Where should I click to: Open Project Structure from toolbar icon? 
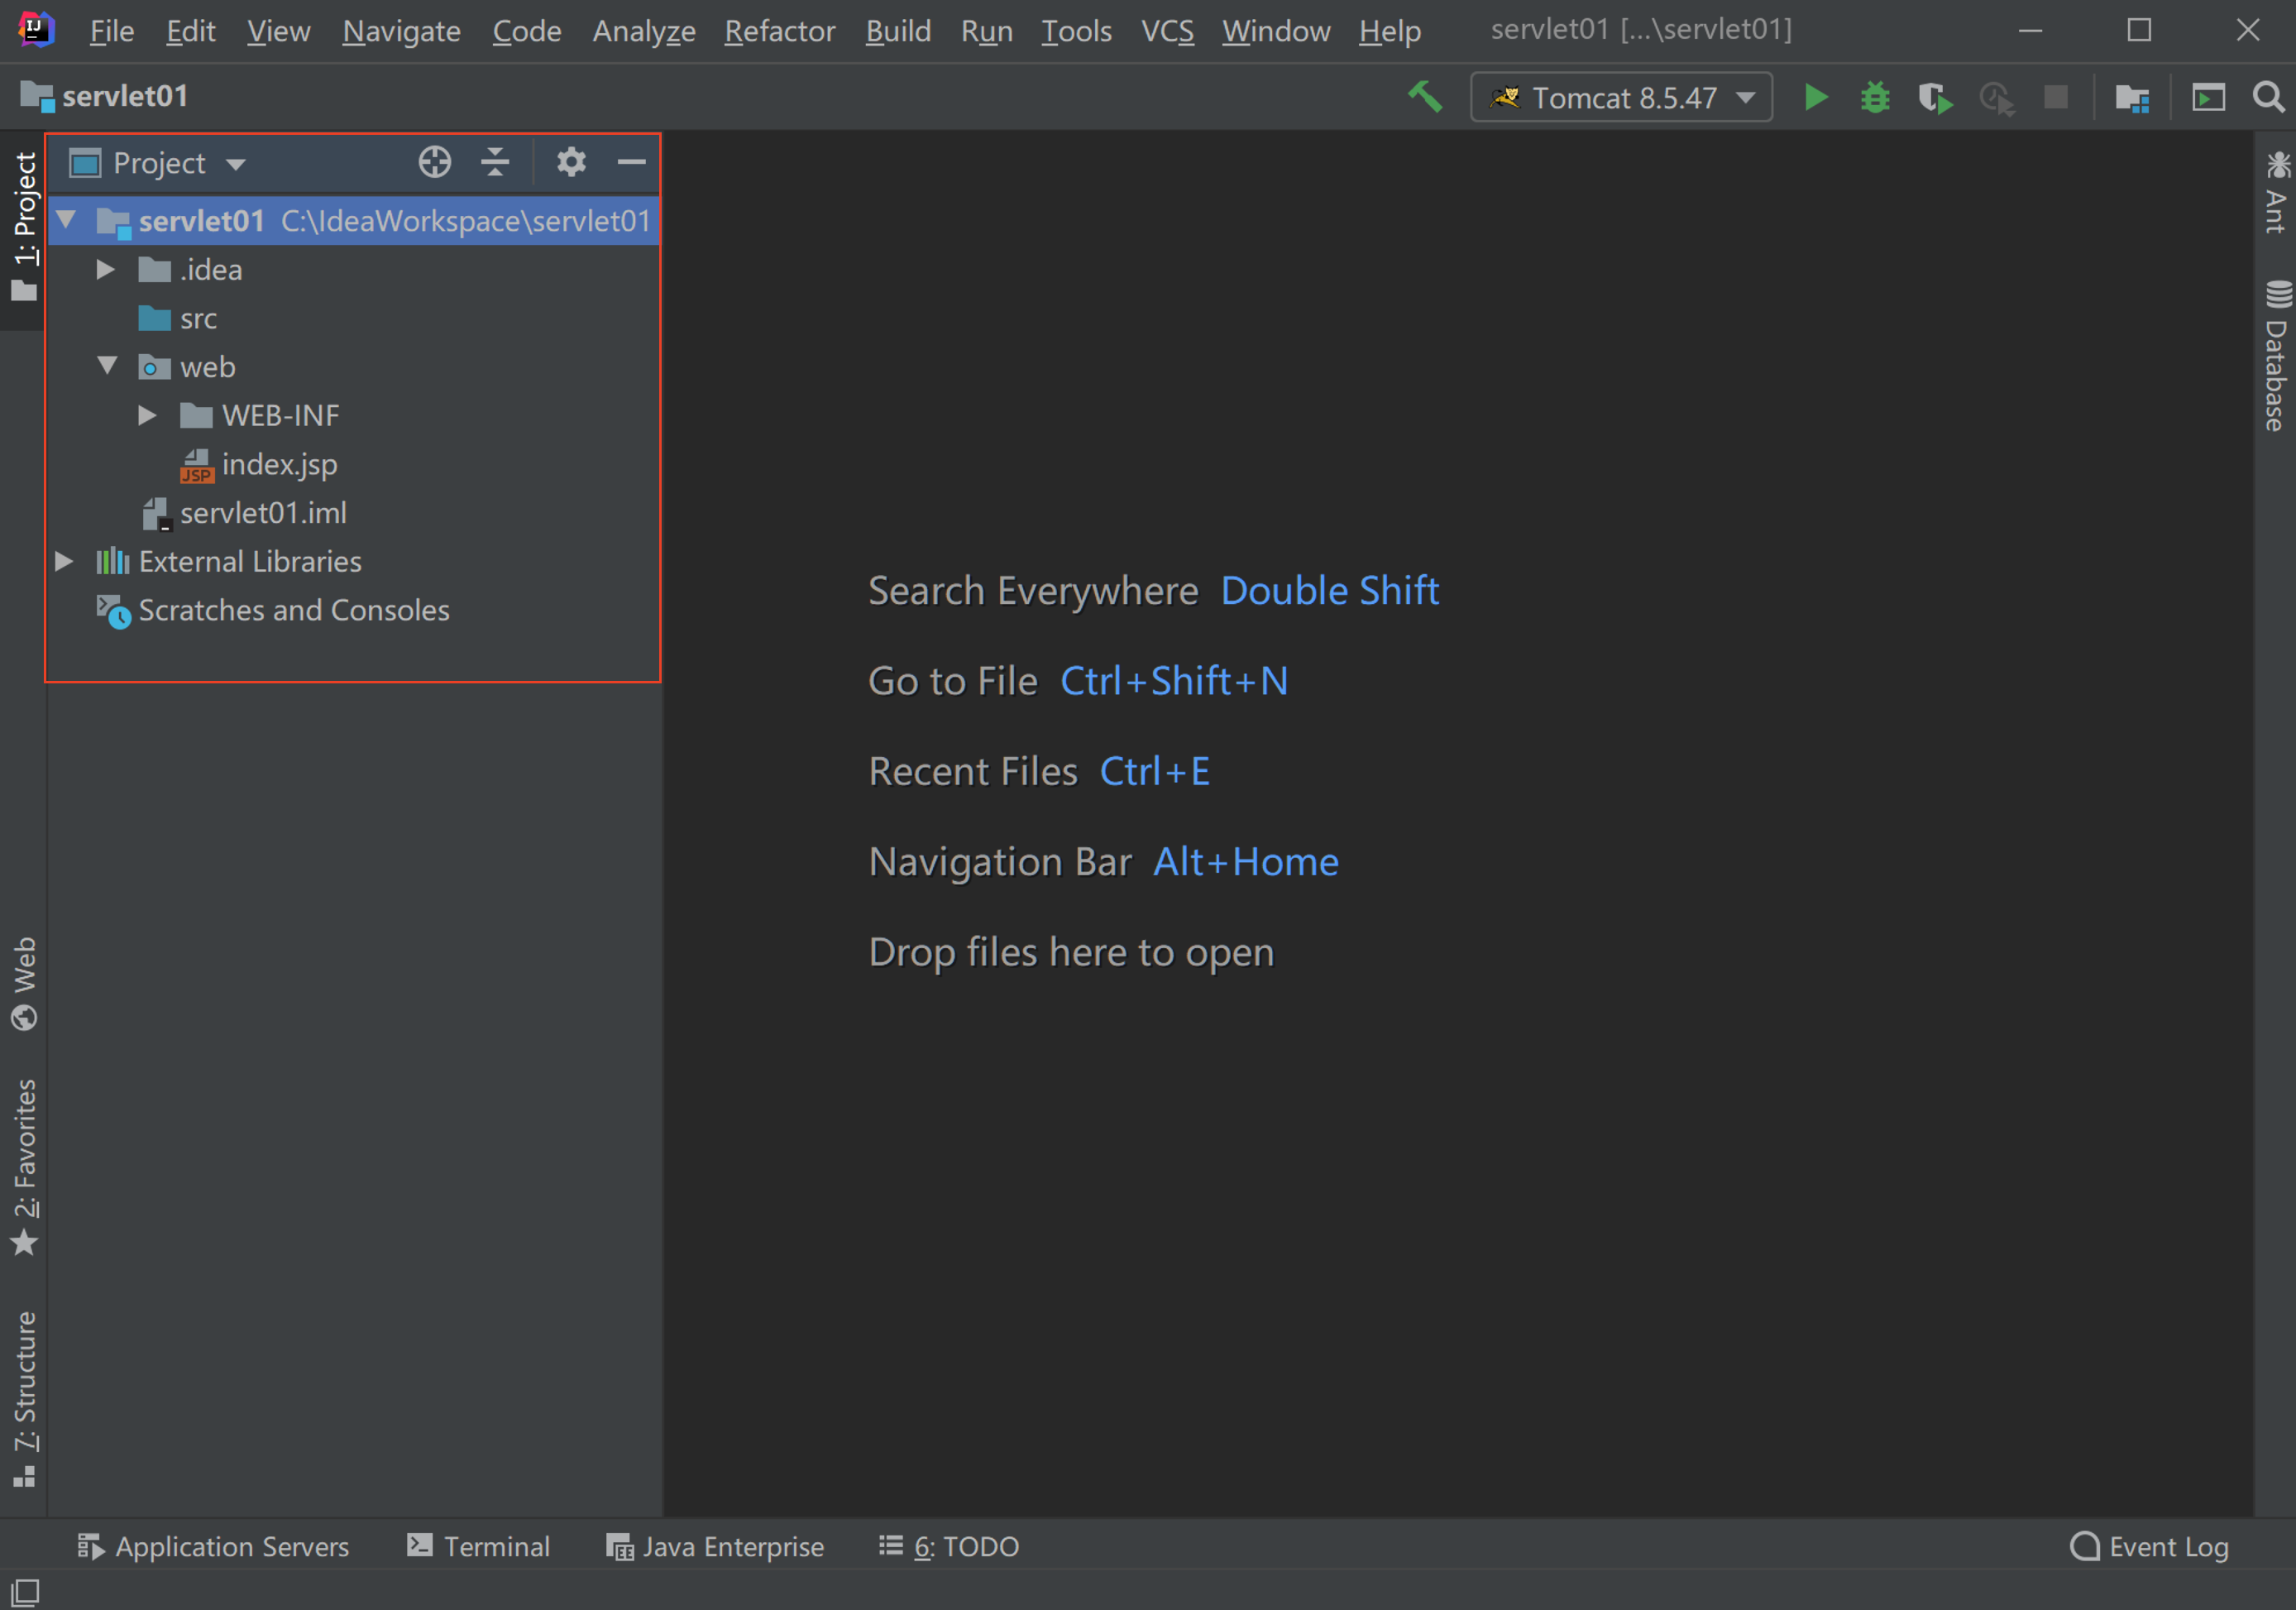[x=2132, y=98]
